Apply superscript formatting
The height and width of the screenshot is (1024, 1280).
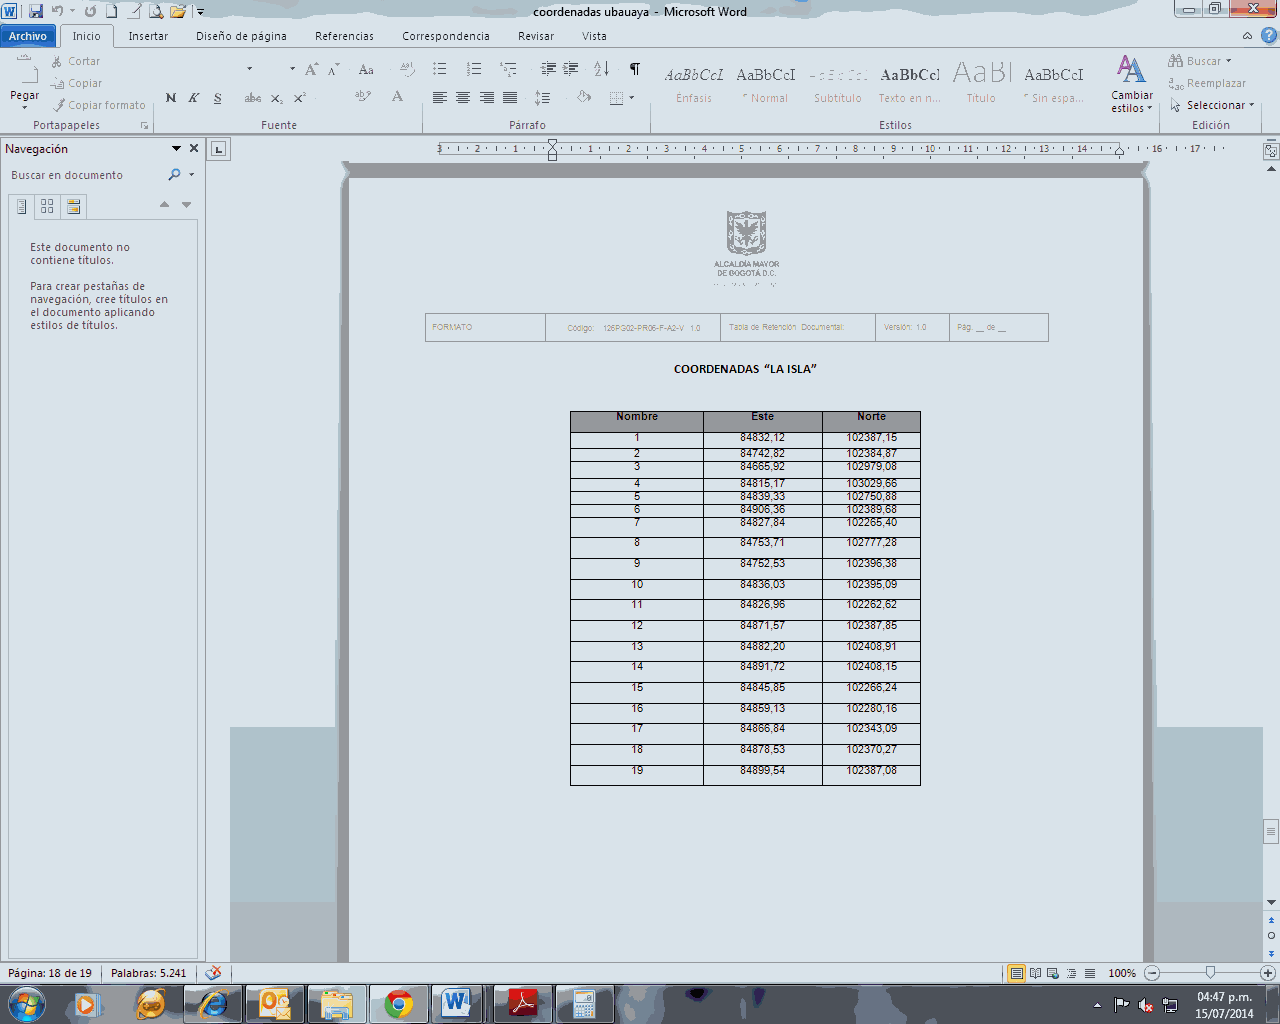point(300,98)
